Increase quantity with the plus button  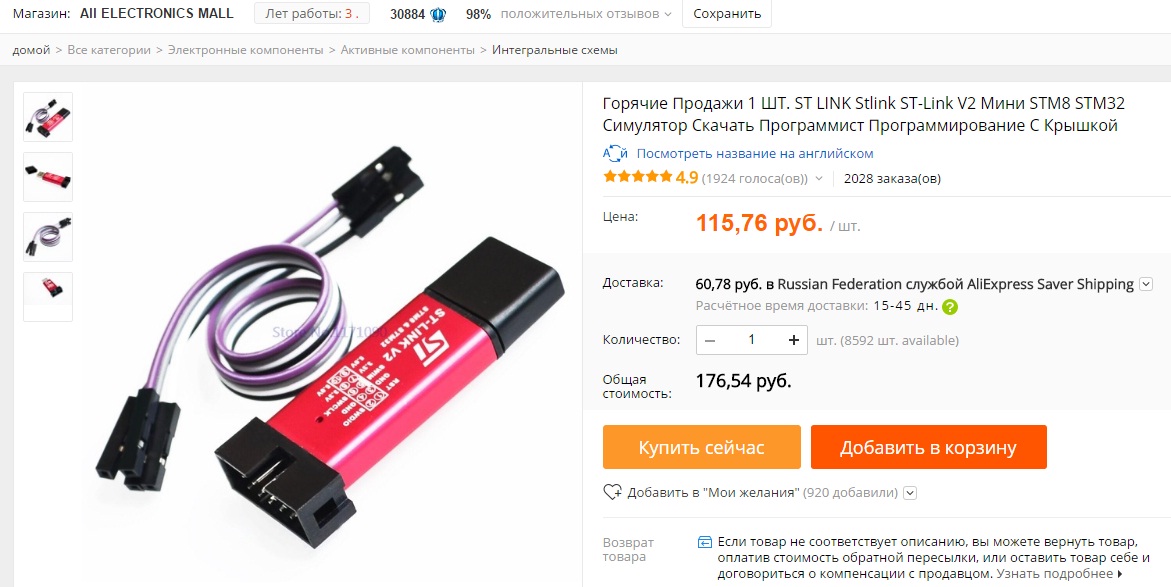pos(794,340)
